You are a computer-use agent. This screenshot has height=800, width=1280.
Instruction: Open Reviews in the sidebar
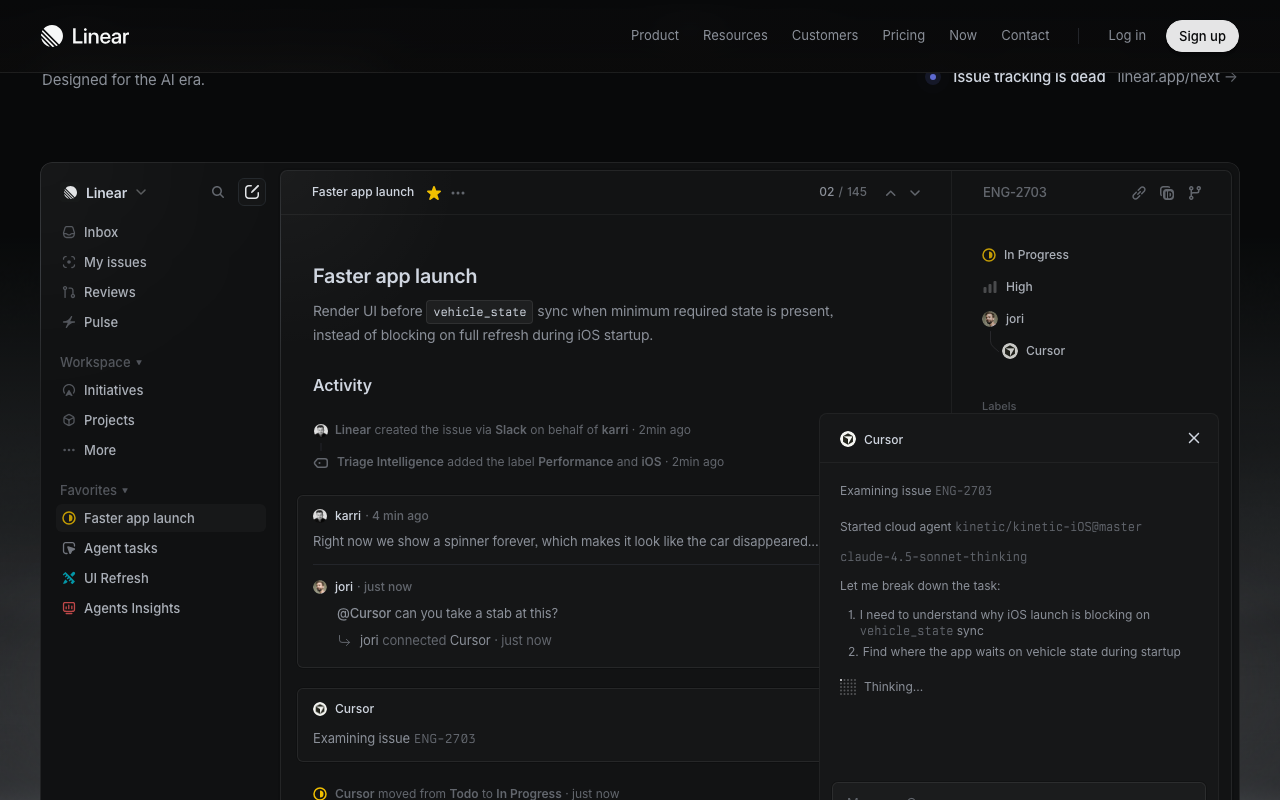(x=160, y=292)
